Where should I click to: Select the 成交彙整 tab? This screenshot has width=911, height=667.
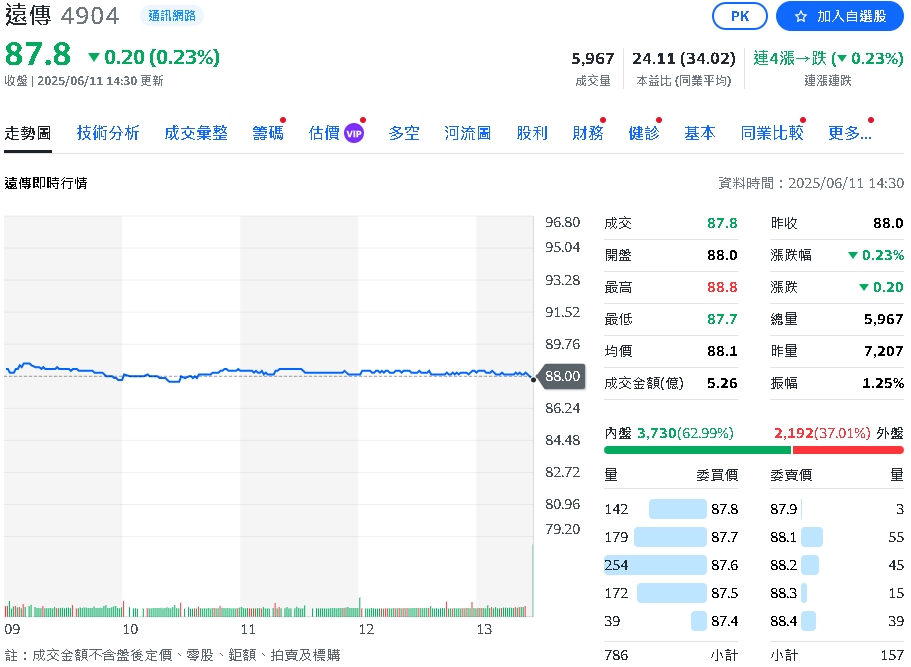pos(196,132)
